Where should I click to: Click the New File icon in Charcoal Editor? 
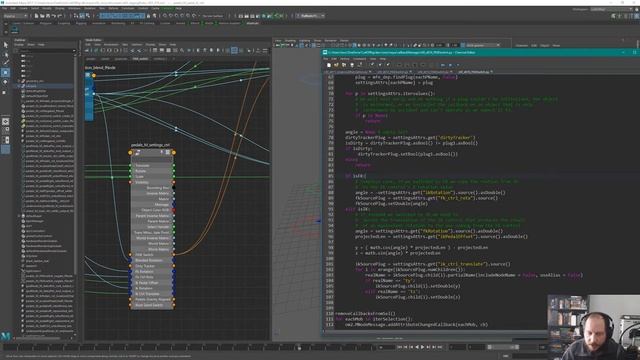click(x=329, y=64)
